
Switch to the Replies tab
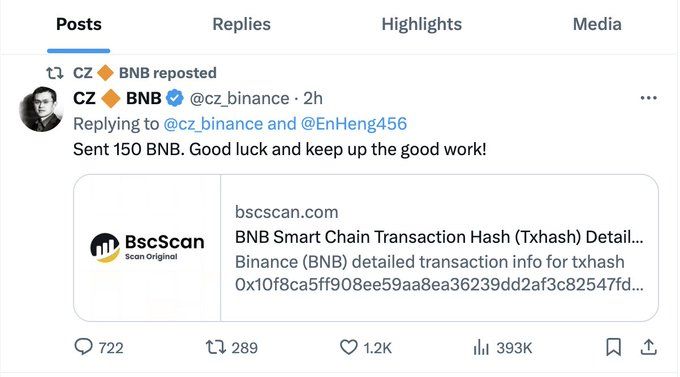pos(241,24)
